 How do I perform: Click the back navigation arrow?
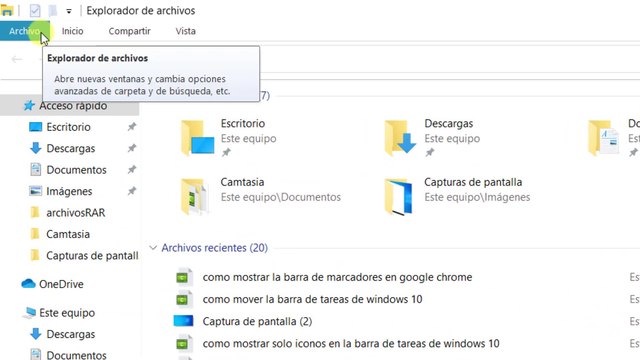pos(17,60)
